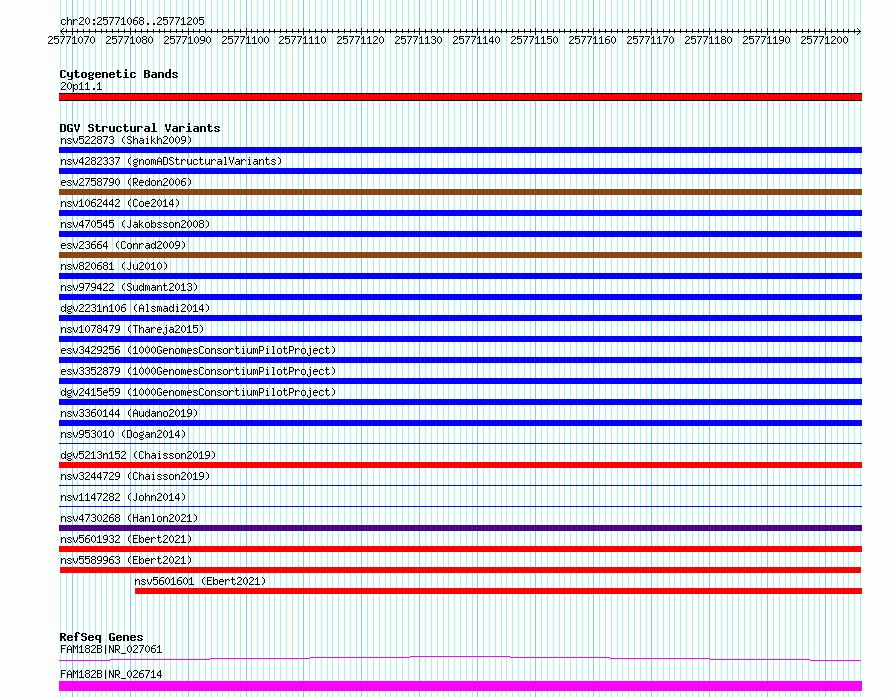890x697 pixels.
Task: Click the brown esv23664 feature bar
Action: coord(460,255)
